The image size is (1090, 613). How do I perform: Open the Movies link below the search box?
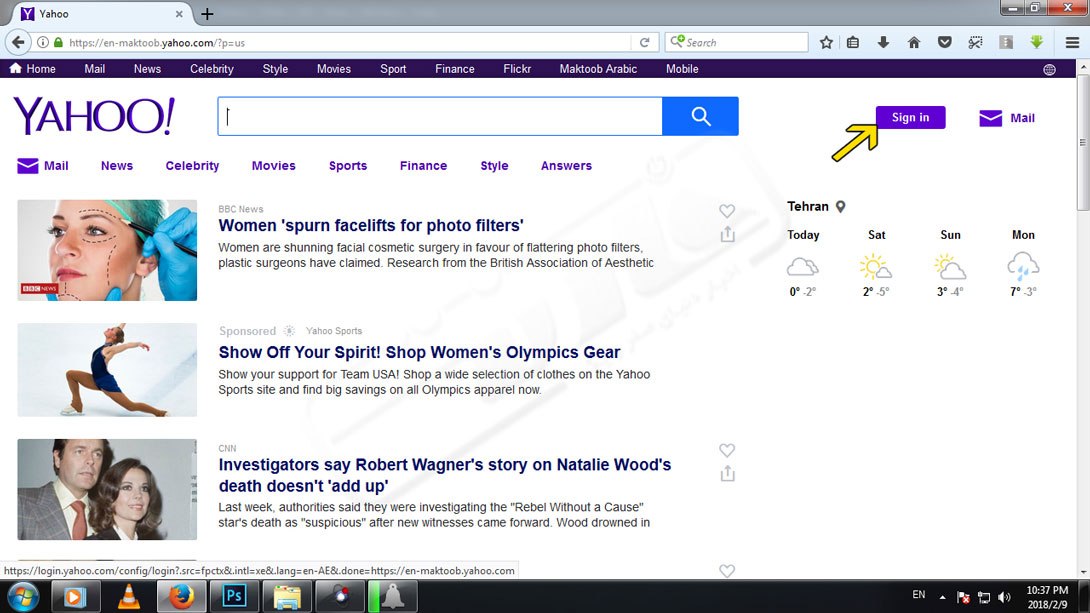click(273, 165)
